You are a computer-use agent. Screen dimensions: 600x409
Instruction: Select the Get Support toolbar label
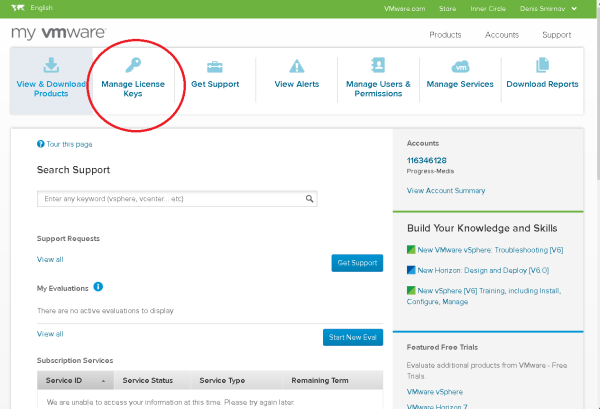(215, 84)
